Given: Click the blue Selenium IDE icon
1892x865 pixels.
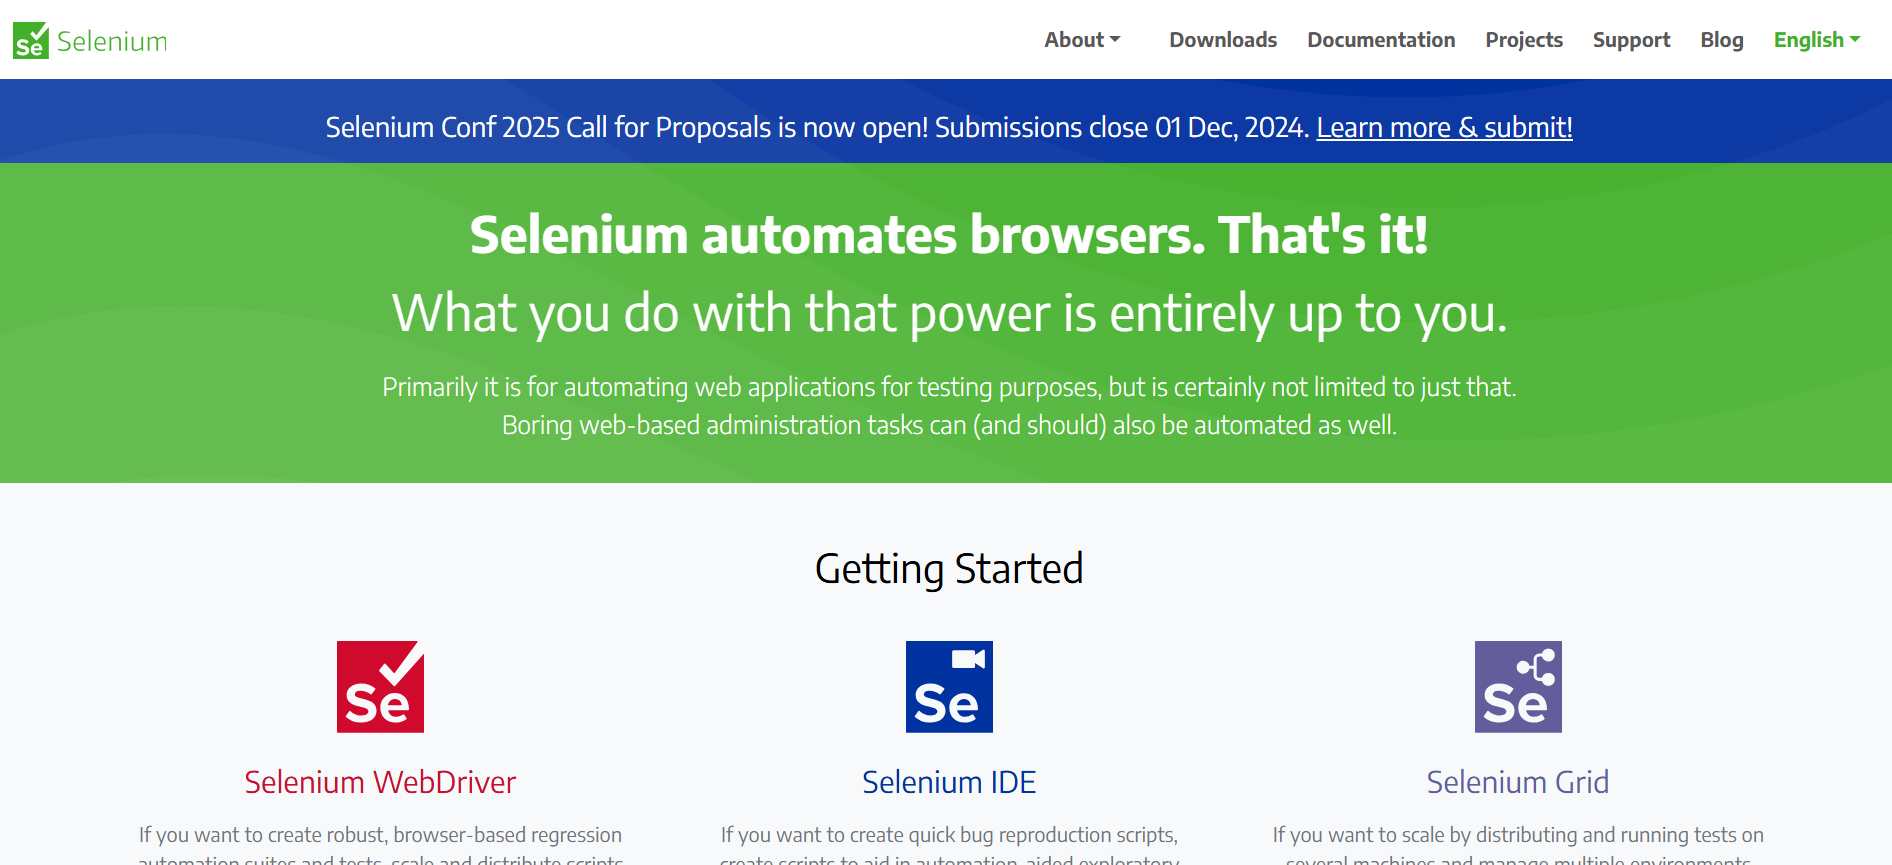Looking at the screenshot, I should (949, 687).
